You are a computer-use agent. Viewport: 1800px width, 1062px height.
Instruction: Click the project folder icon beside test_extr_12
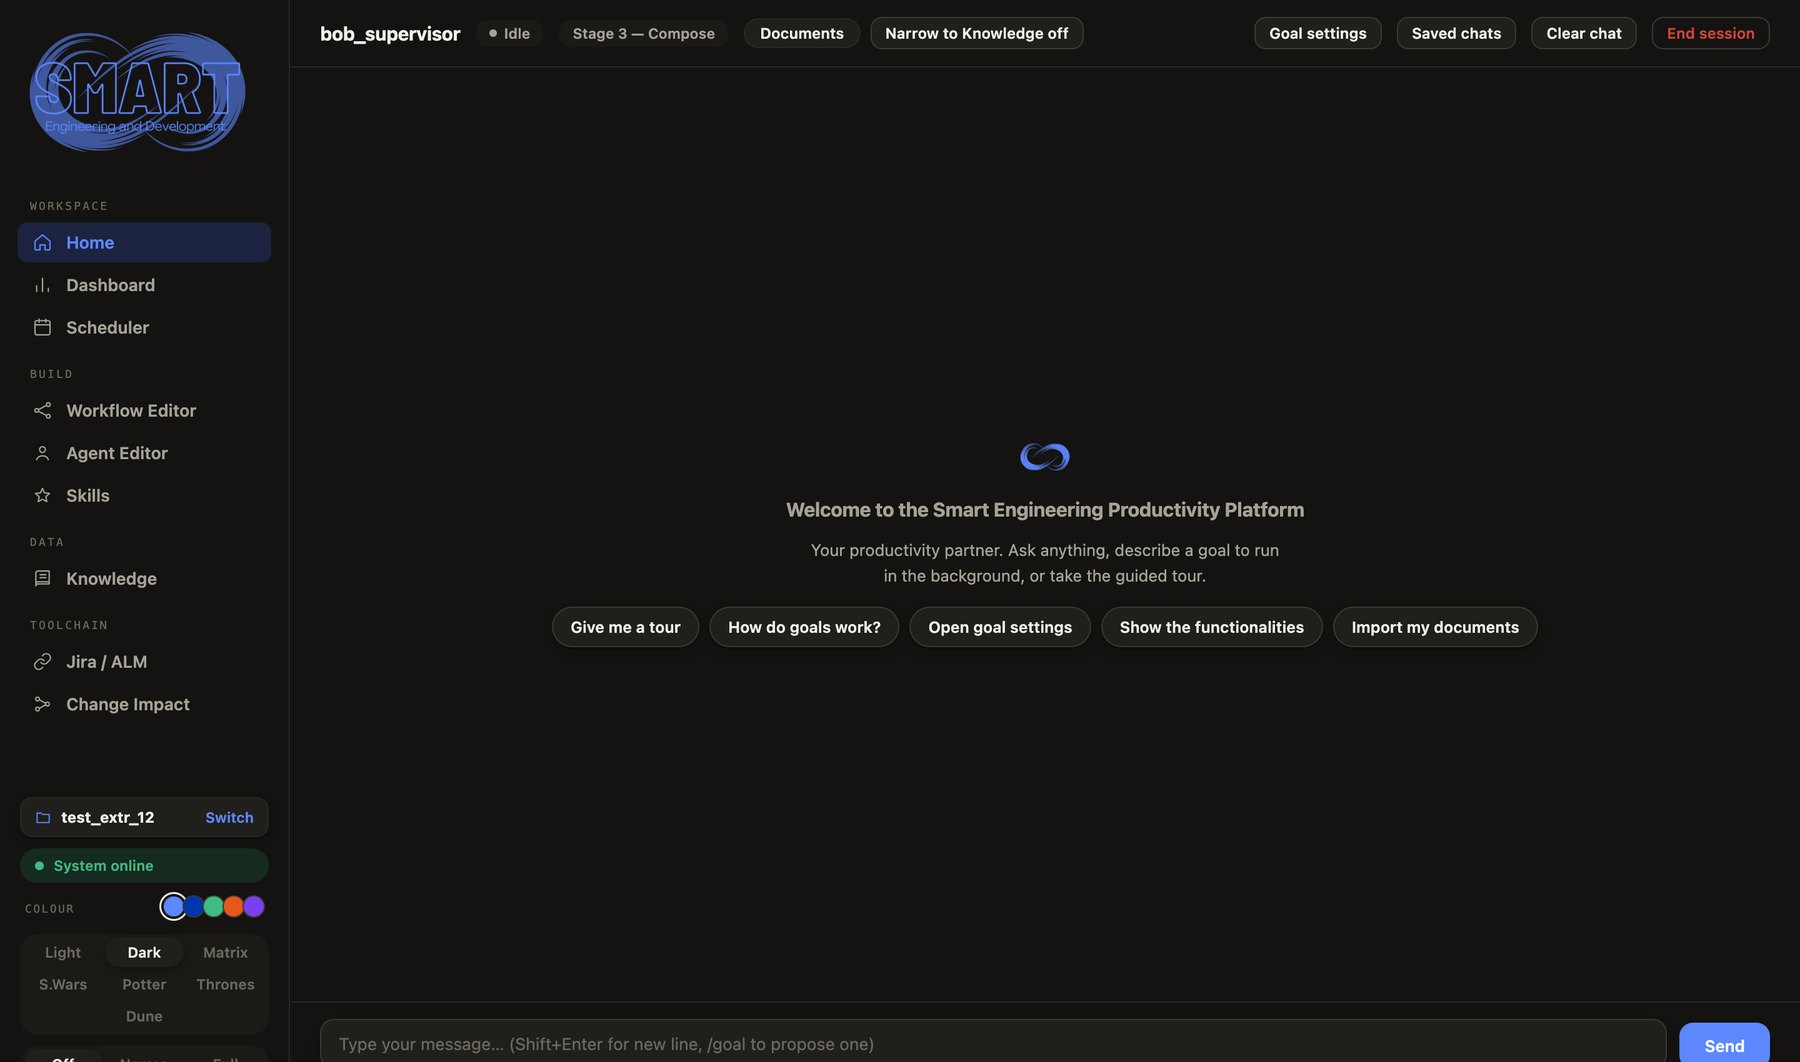[x=43, y=818]
